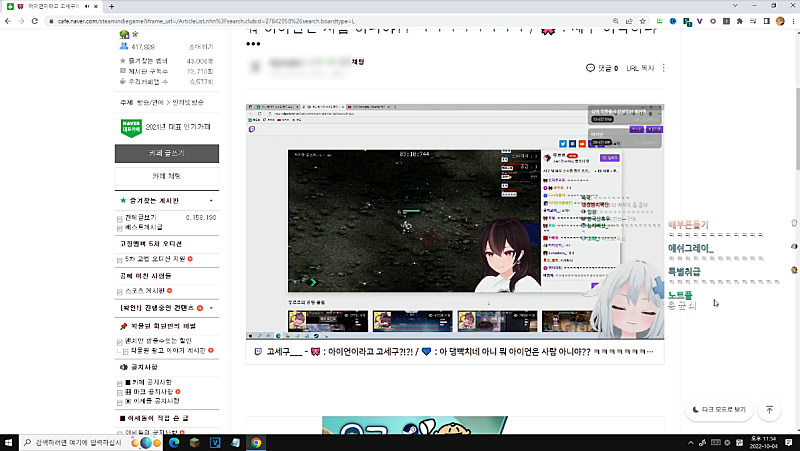
Task: Open the Extensions puzzle piece menu
Action: [x=740, y=21]
